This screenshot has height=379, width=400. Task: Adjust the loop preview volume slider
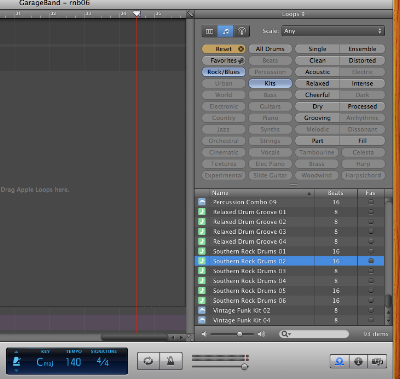click(x=239, y=334)
